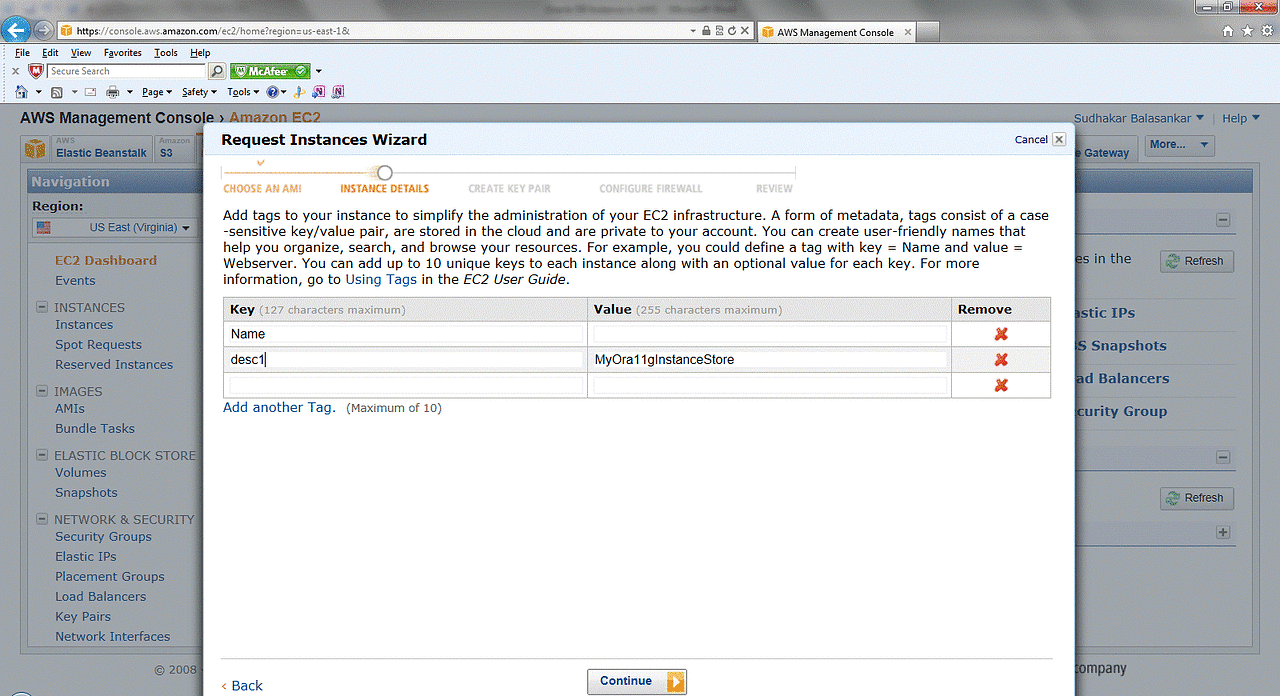The height and width of the screenshot is (696, 1280).
Task: Go back in the browser
Action: click(x=16, y=30)
